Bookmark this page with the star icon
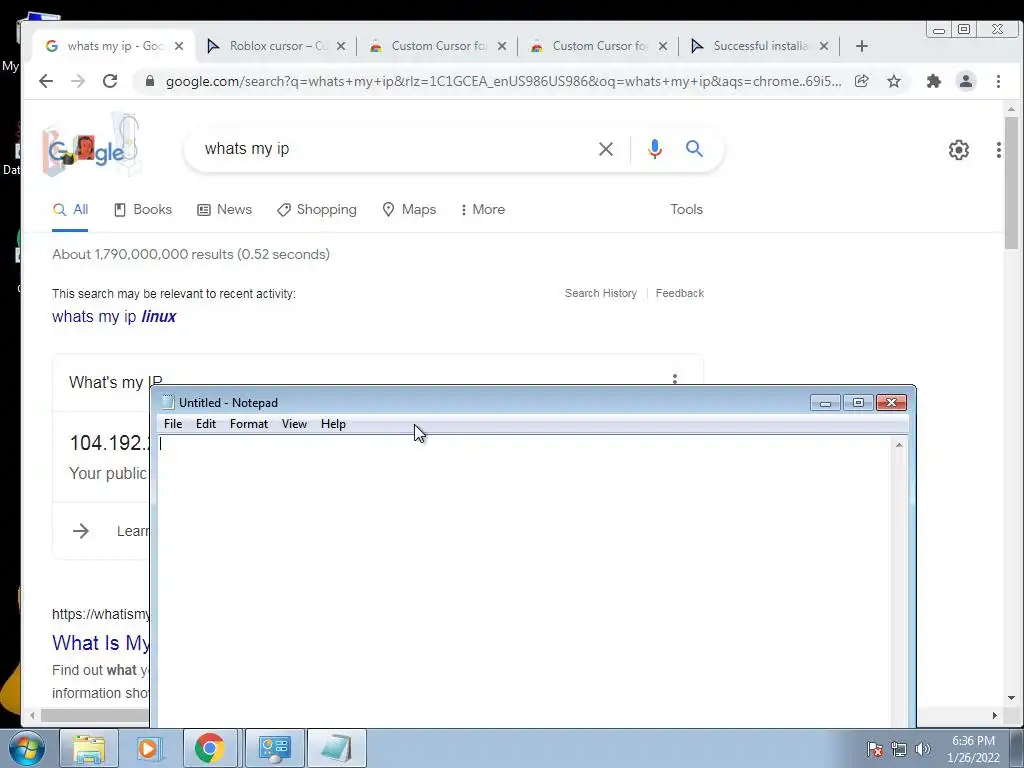The height and width of the screenshot is (768, 1024). coord(894,81)
